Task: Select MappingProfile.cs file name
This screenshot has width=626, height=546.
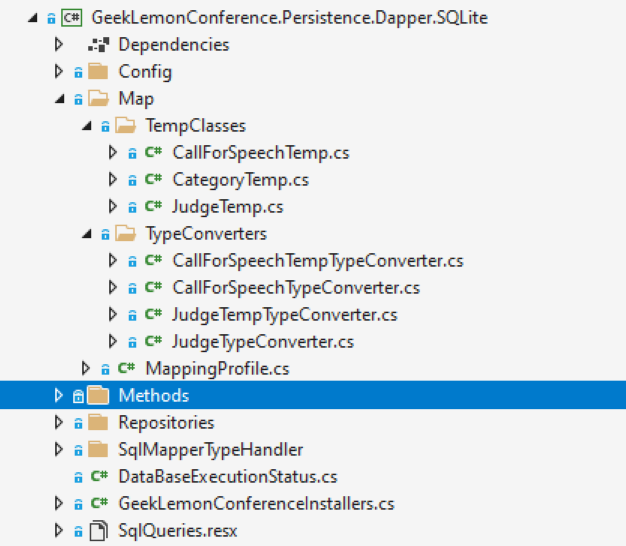Action: pyautogui.click(x=218, y=369)
